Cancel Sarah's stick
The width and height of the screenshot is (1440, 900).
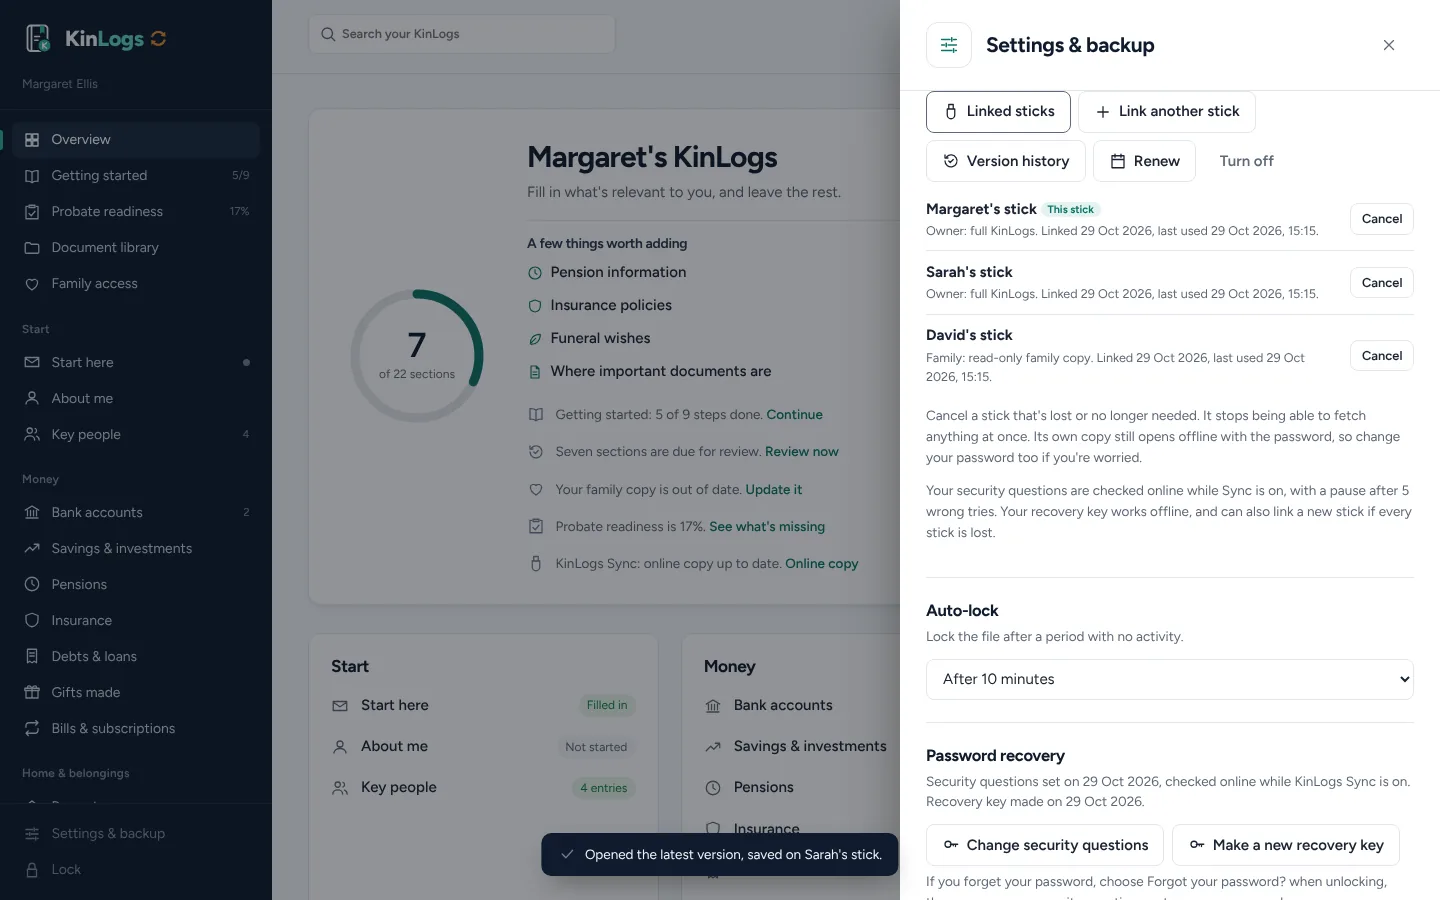point(1382,283)
